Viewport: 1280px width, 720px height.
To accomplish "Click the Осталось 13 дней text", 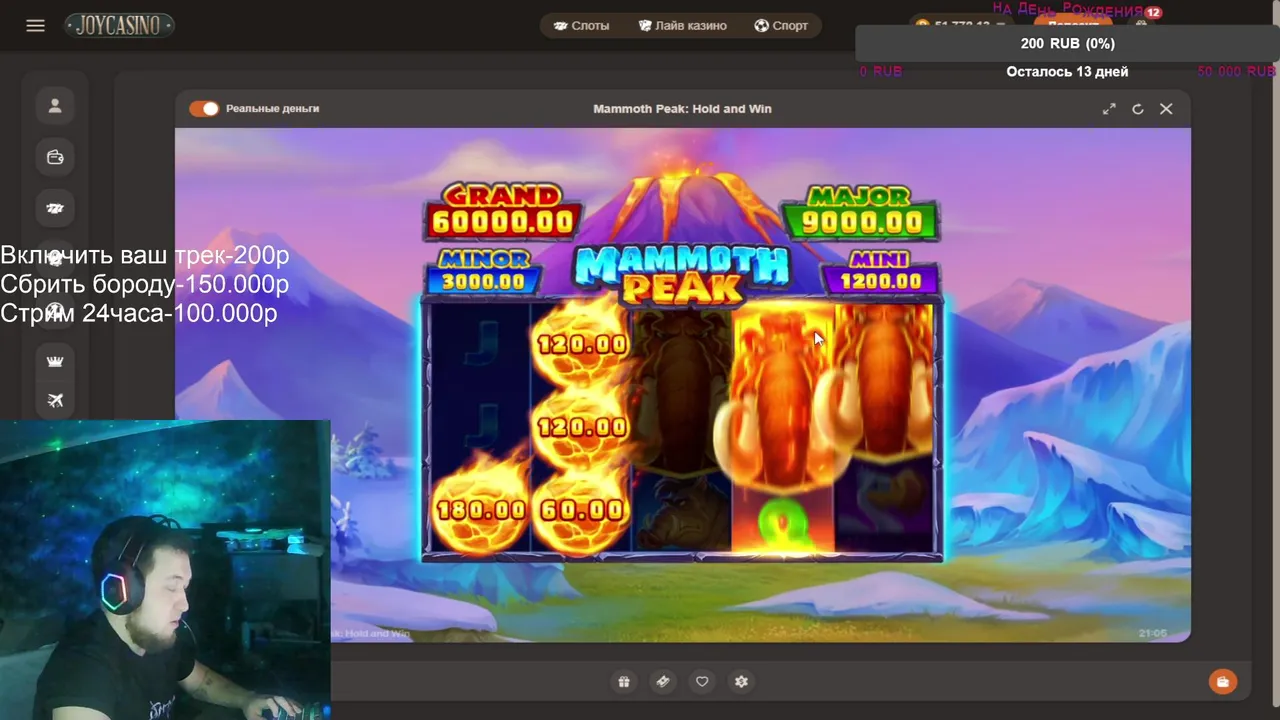I will (1067, 72).
